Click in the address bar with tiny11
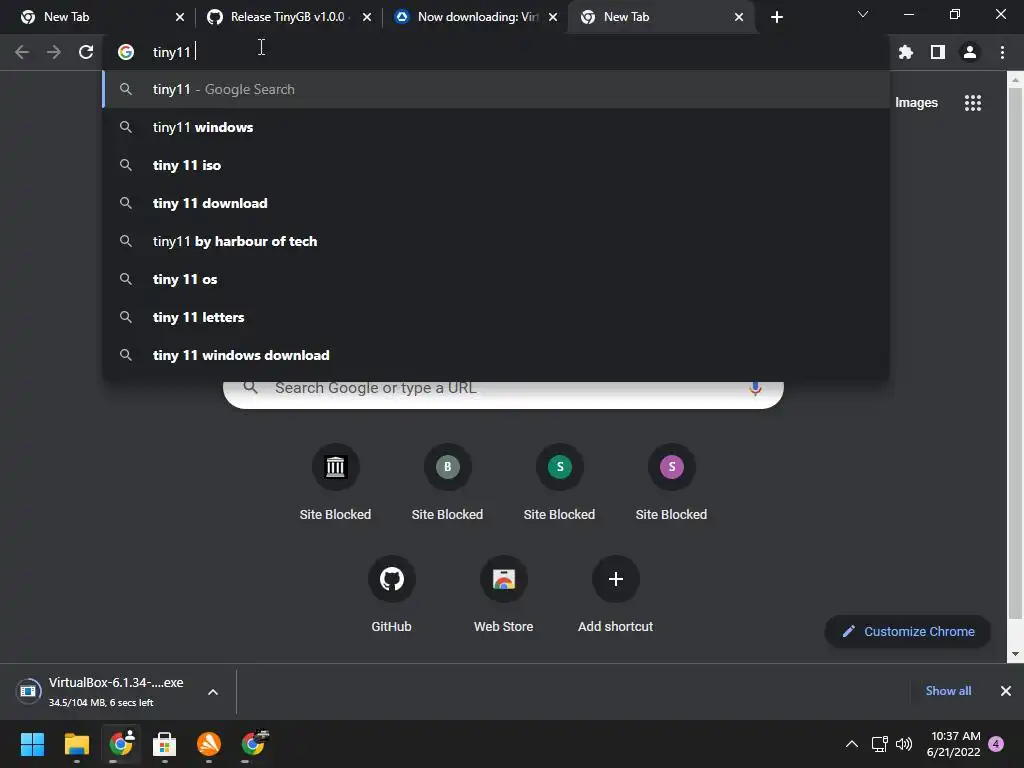This screenshot has height=768, width=1024. point(496,52)
